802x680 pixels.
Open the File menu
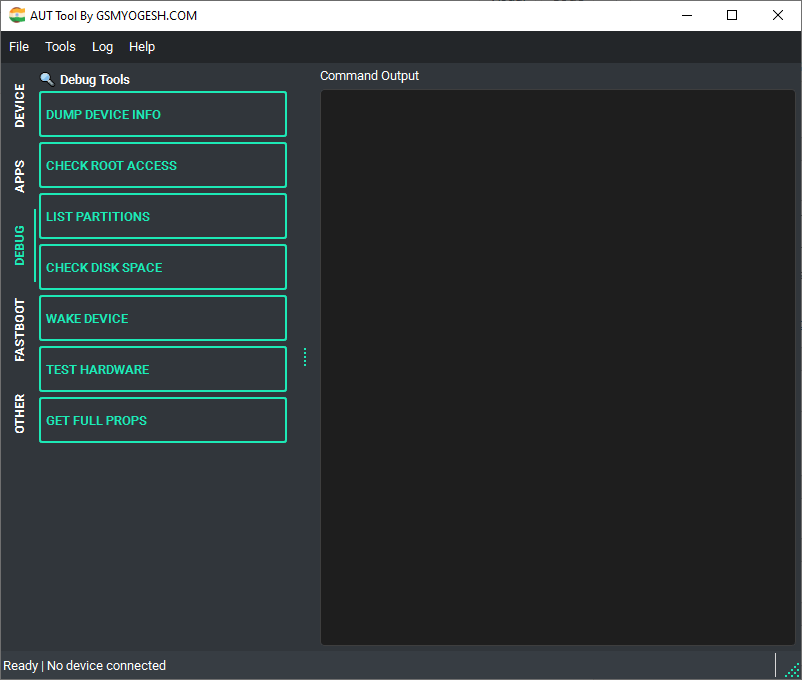click(x=19, y=47)
